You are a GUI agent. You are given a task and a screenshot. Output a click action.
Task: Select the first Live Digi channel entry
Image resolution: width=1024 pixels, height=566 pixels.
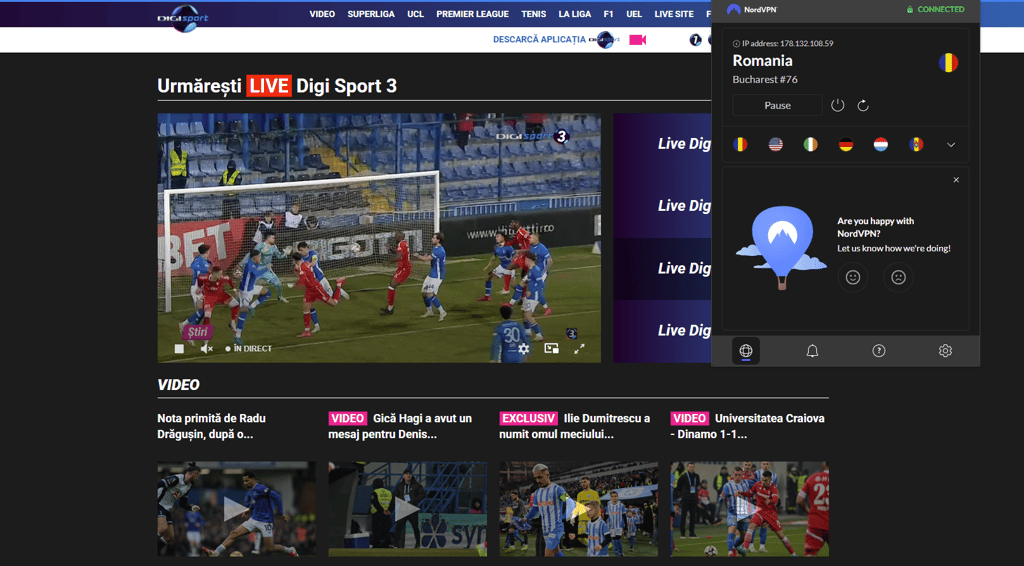click(x=662, y=144)
